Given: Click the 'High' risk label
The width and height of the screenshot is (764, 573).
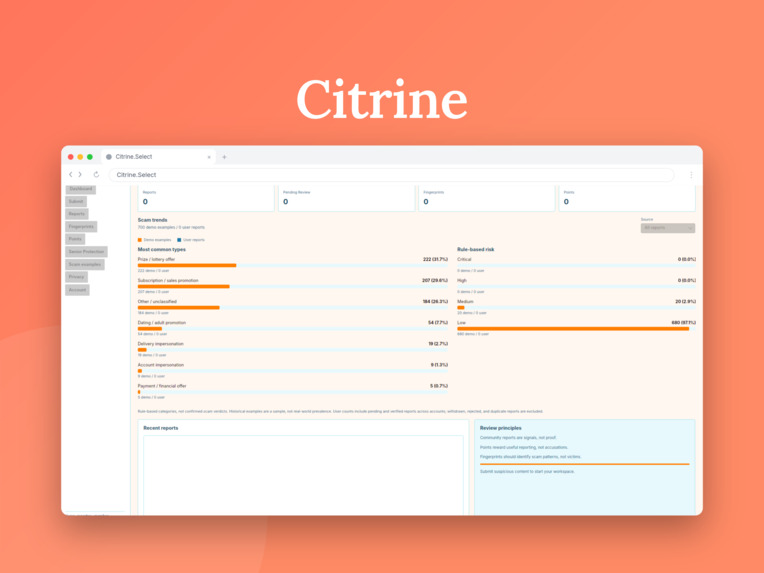Looking at the screenshot, I should coord(462,280).
